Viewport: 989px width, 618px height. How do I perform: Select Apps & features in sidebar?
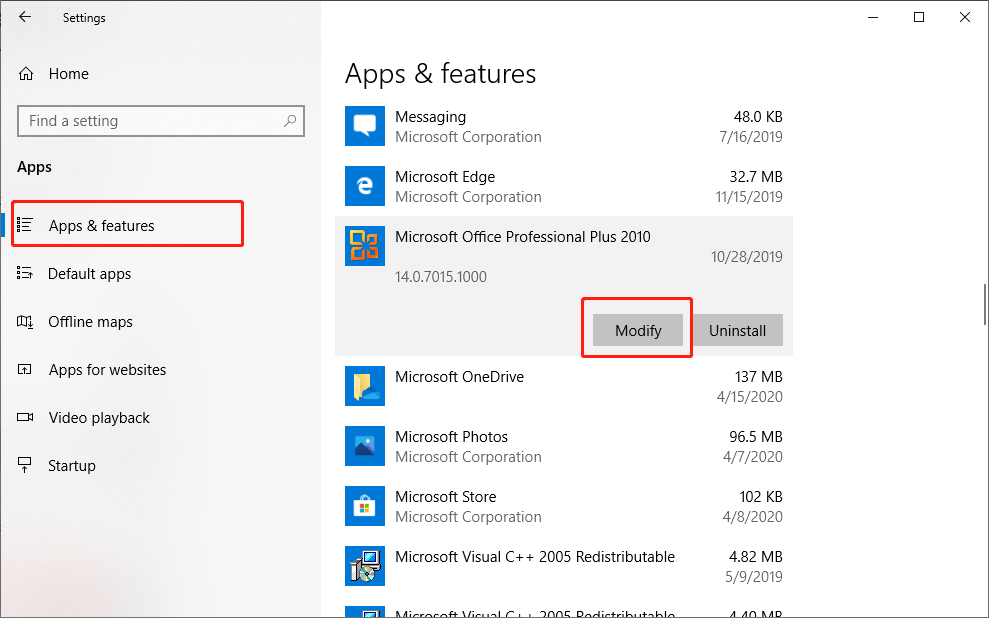tap(102, 225)
